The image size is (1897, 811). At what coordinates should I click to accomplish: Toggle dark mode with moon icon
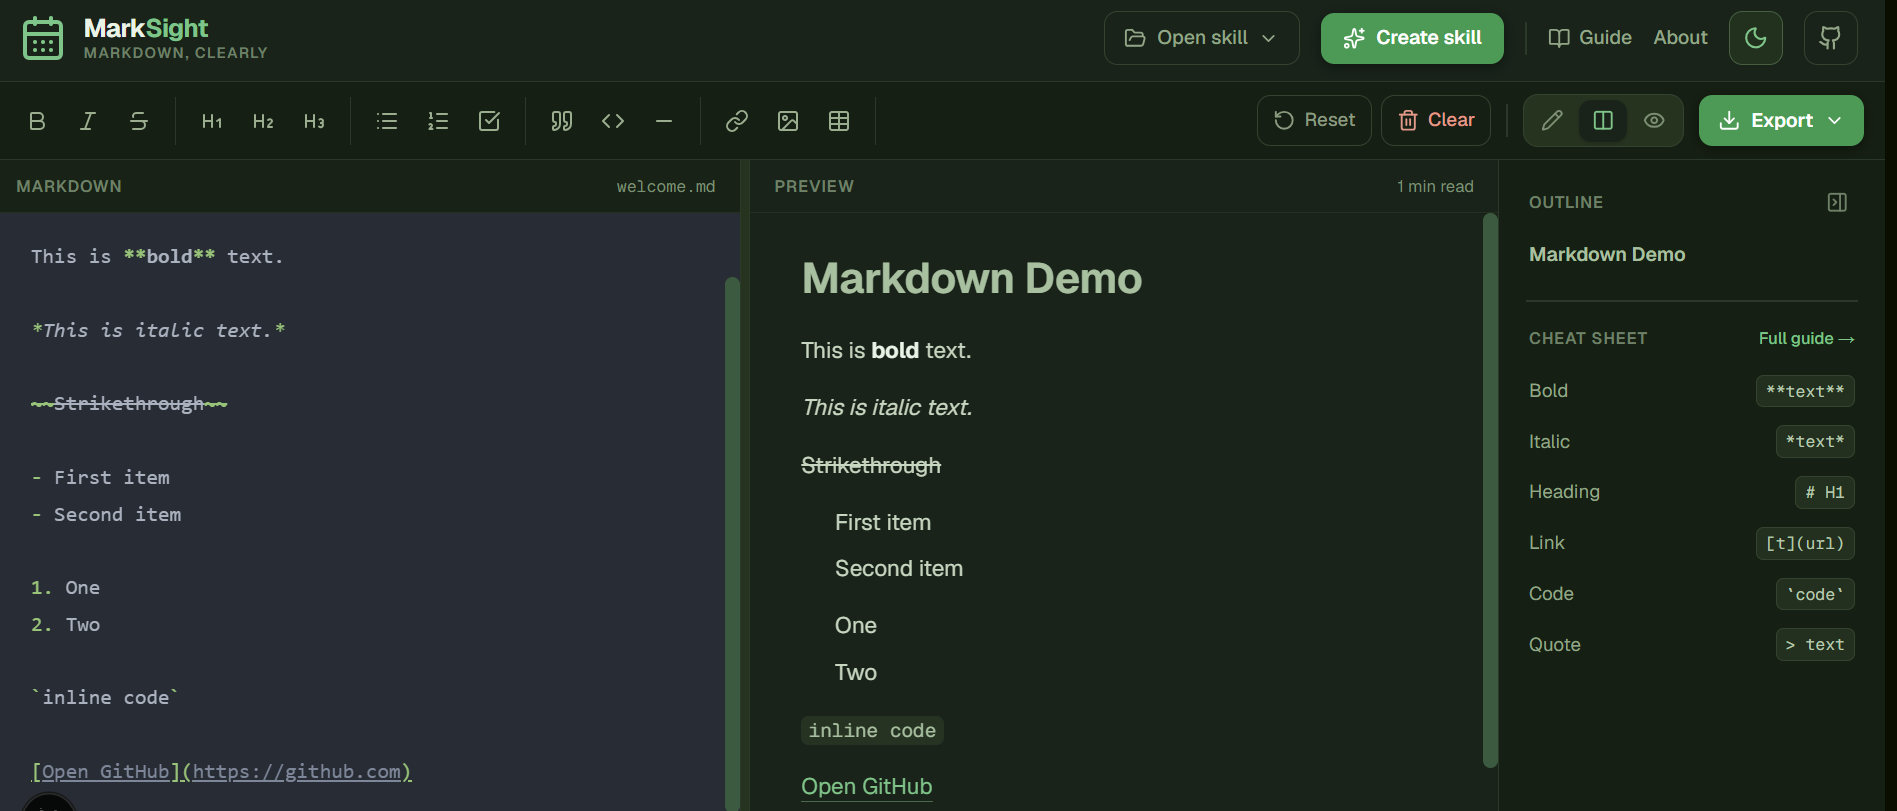point(1755,38)
